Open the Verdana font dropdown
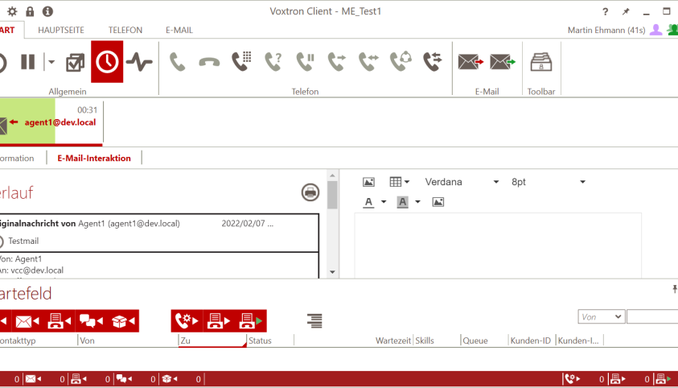Screen dimensions: 678x388 tap(461, 182)
